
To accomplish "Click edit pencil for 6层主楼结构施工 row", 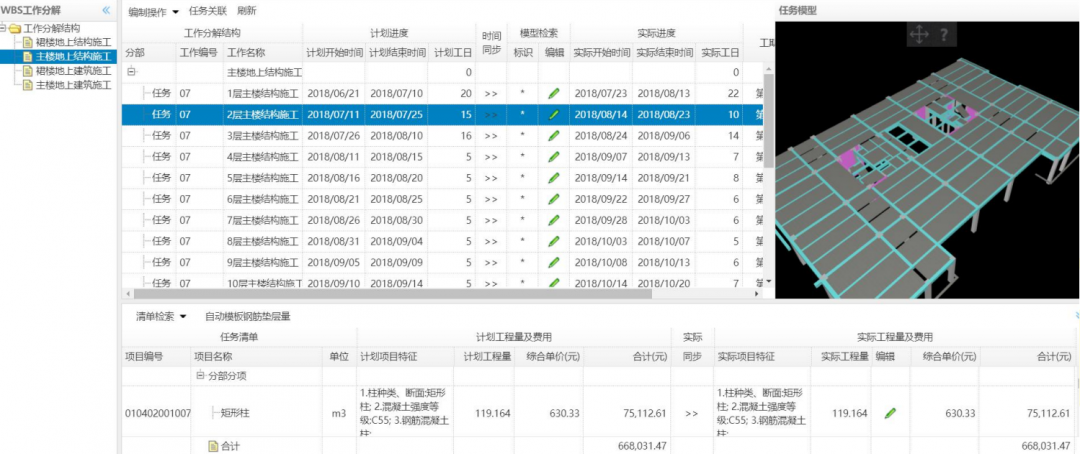I will [x=554, y=199].
